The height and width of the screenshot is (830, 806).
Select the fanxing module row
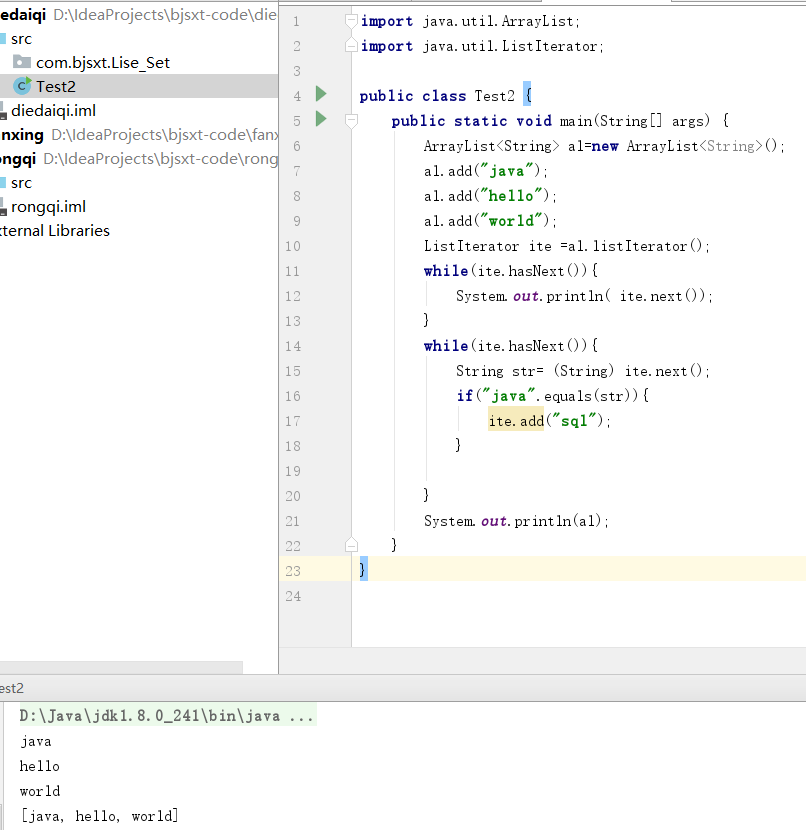tap(139, 135)
